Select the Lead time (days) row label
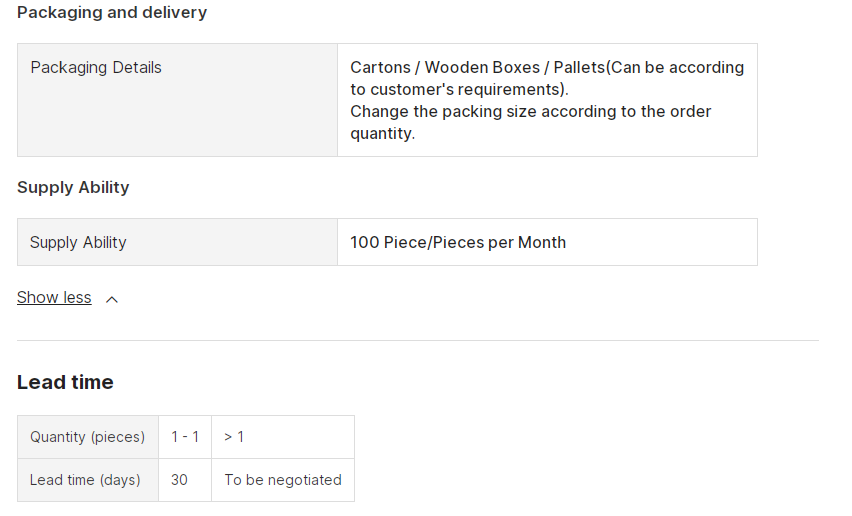 point(88,480)
